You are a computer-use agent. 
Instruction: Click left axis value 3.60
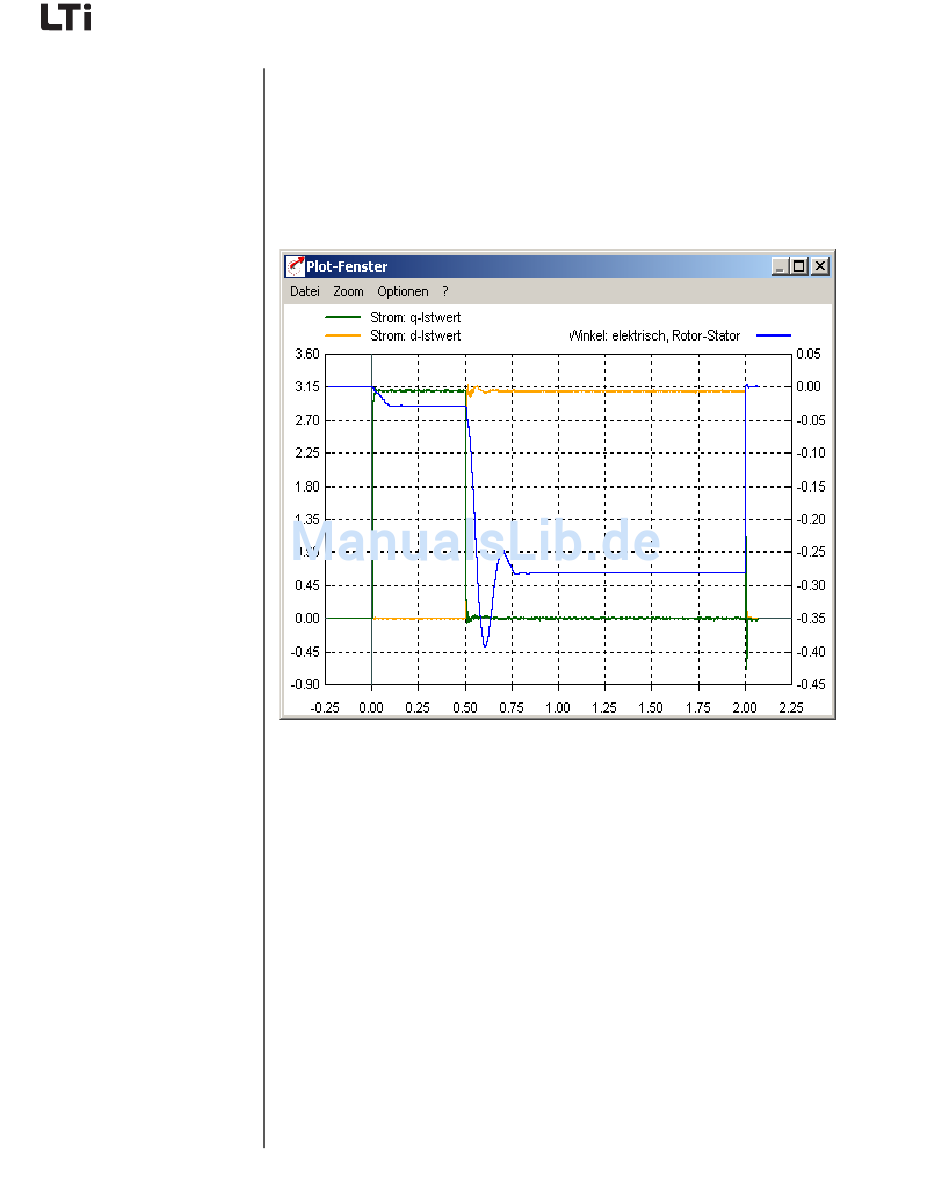[x=307, y=354]
